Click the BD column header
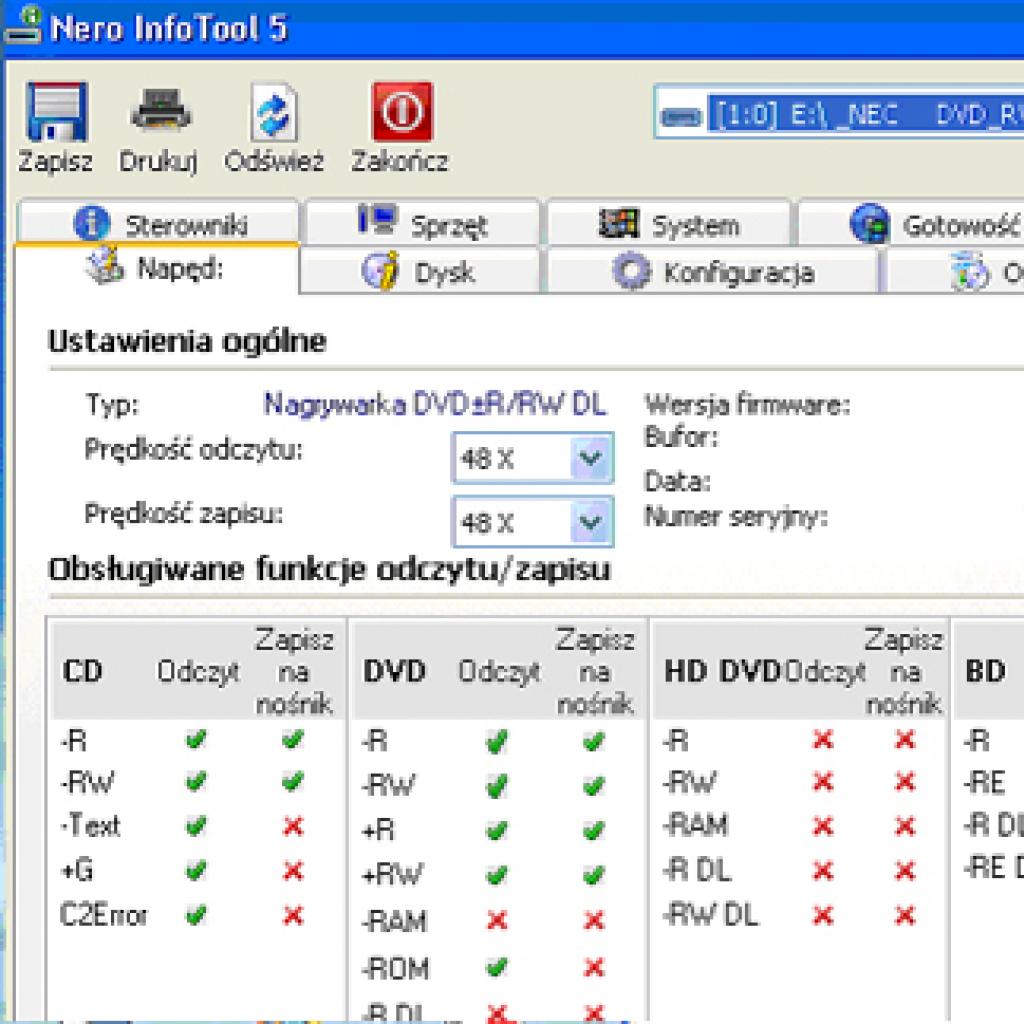1024x1024 pixels. click(985, 671)
